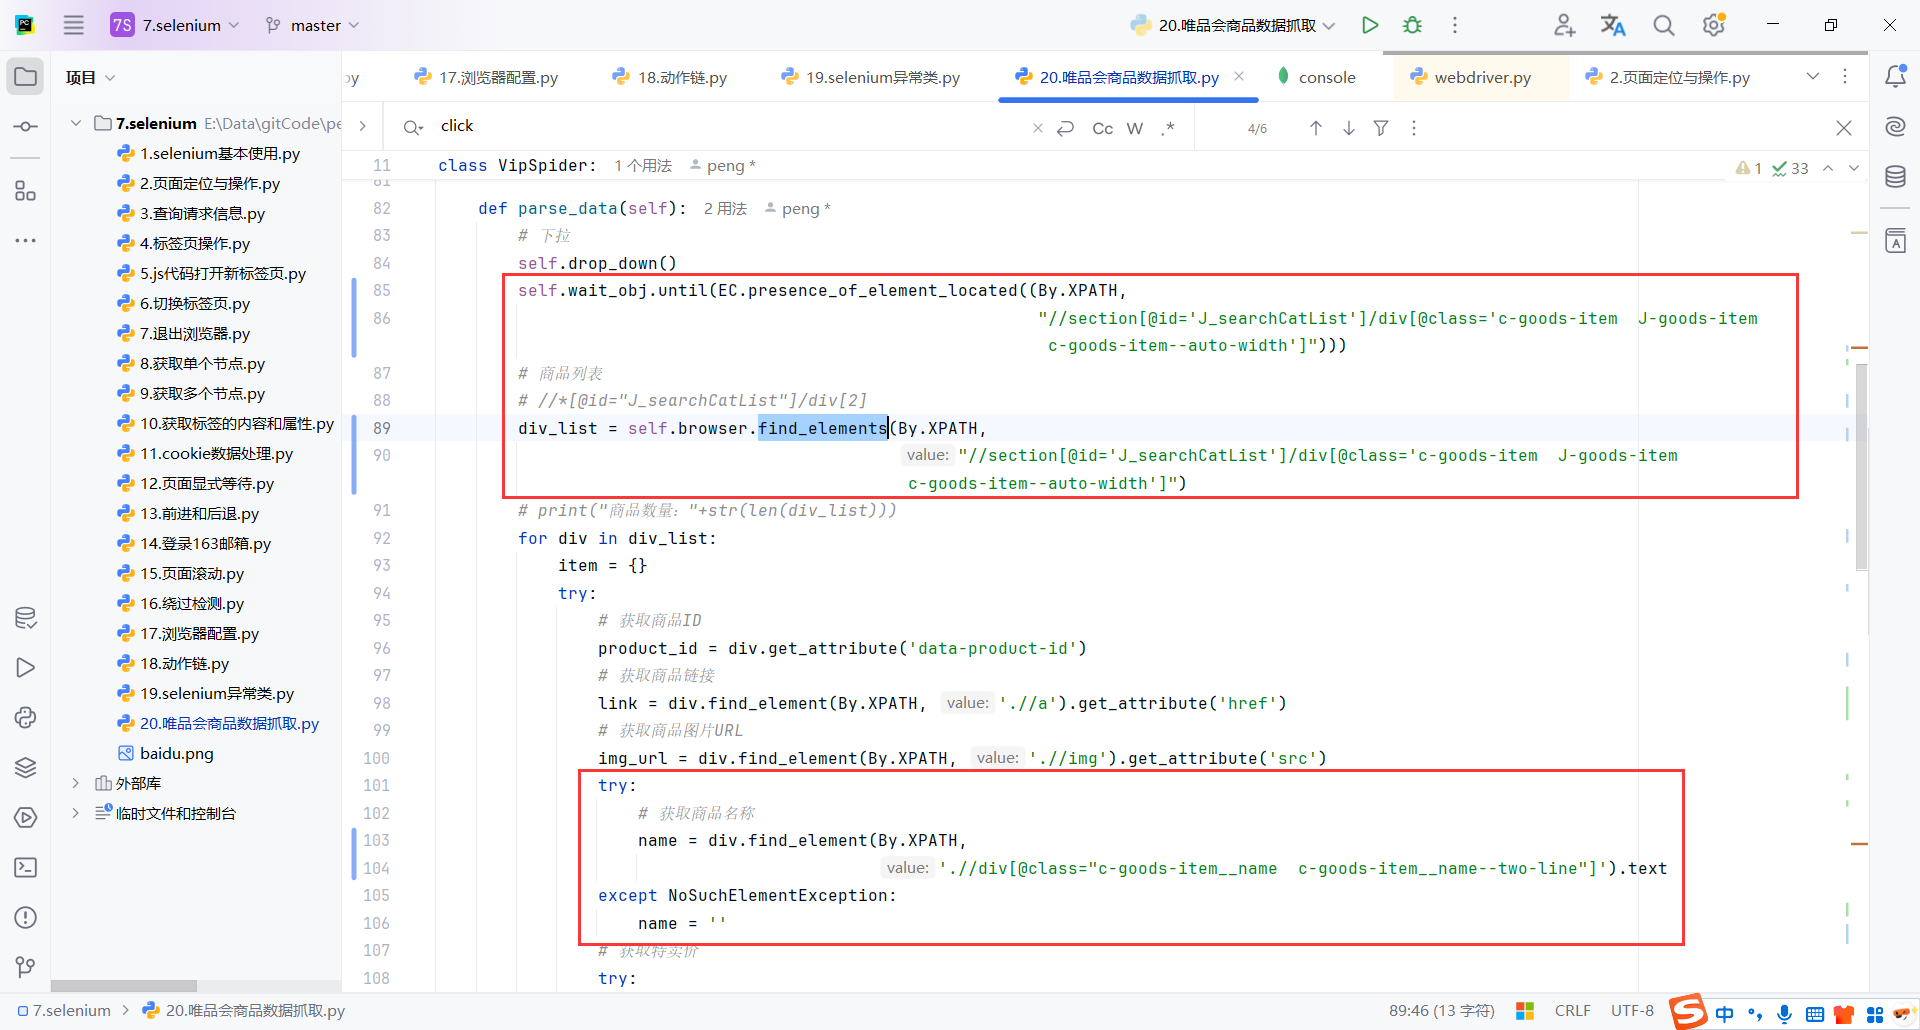
Task: Switch to the 18.动作链.py tab
Action: tap(670, 77)
